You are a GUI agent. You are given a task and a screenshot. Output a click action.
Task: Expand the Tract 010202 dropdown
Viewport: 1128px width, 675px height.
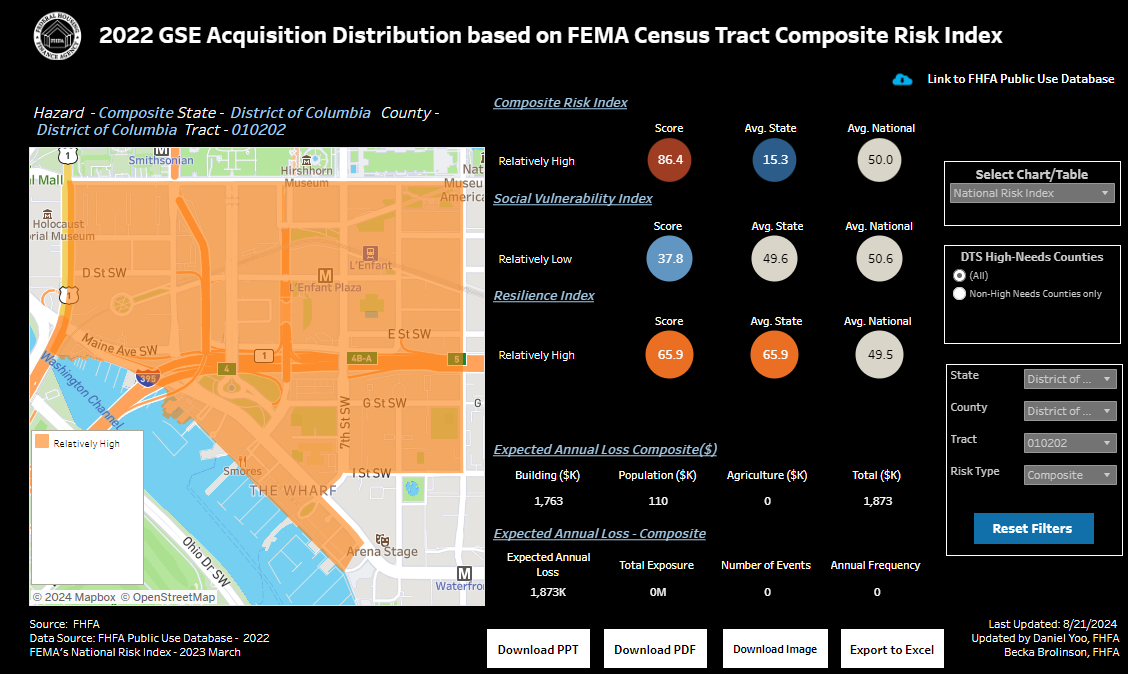click(1070, 443)
